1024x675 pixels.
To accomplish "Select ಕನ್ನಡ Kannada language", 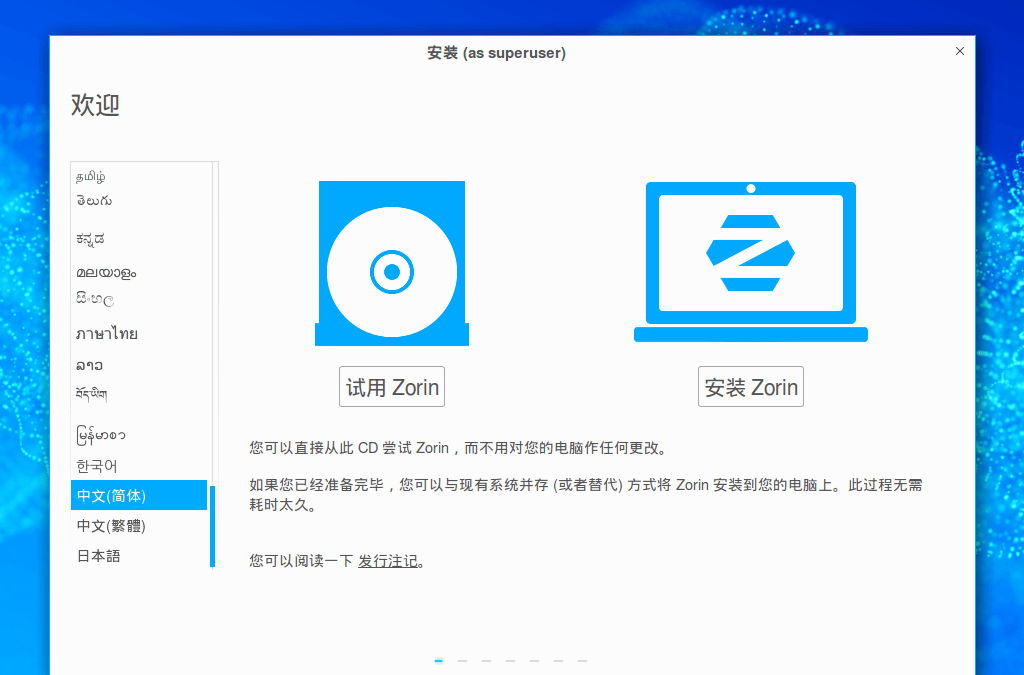I will pyautogui.click(x=138, y=239).
